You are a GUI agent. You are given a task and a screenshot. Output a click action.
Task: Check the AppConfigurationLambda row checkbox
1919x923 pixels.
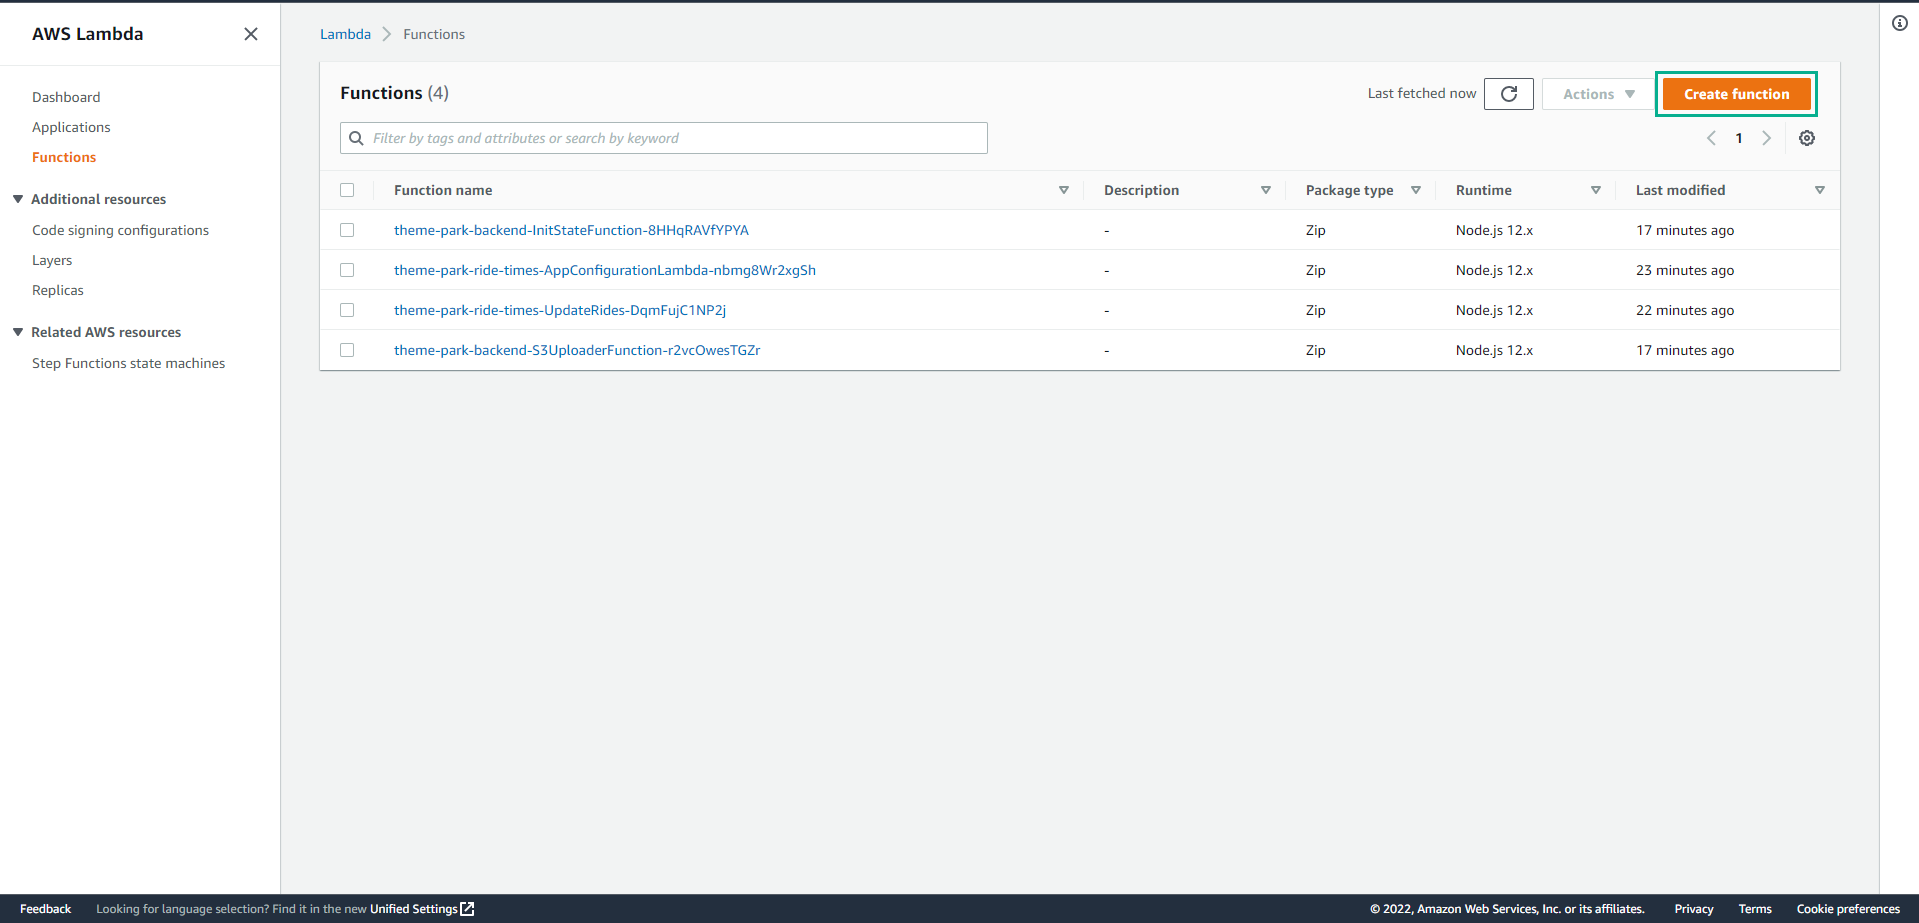(x=347, y=270)
